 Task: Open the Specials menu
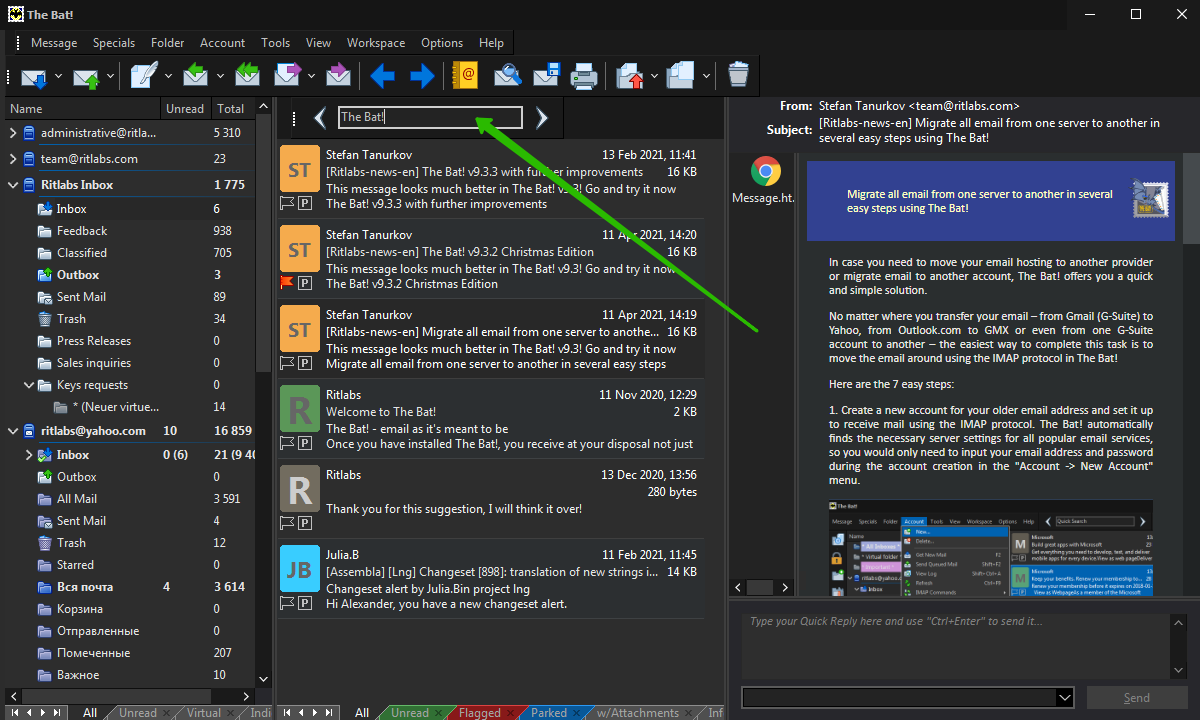tap(114, 43)
